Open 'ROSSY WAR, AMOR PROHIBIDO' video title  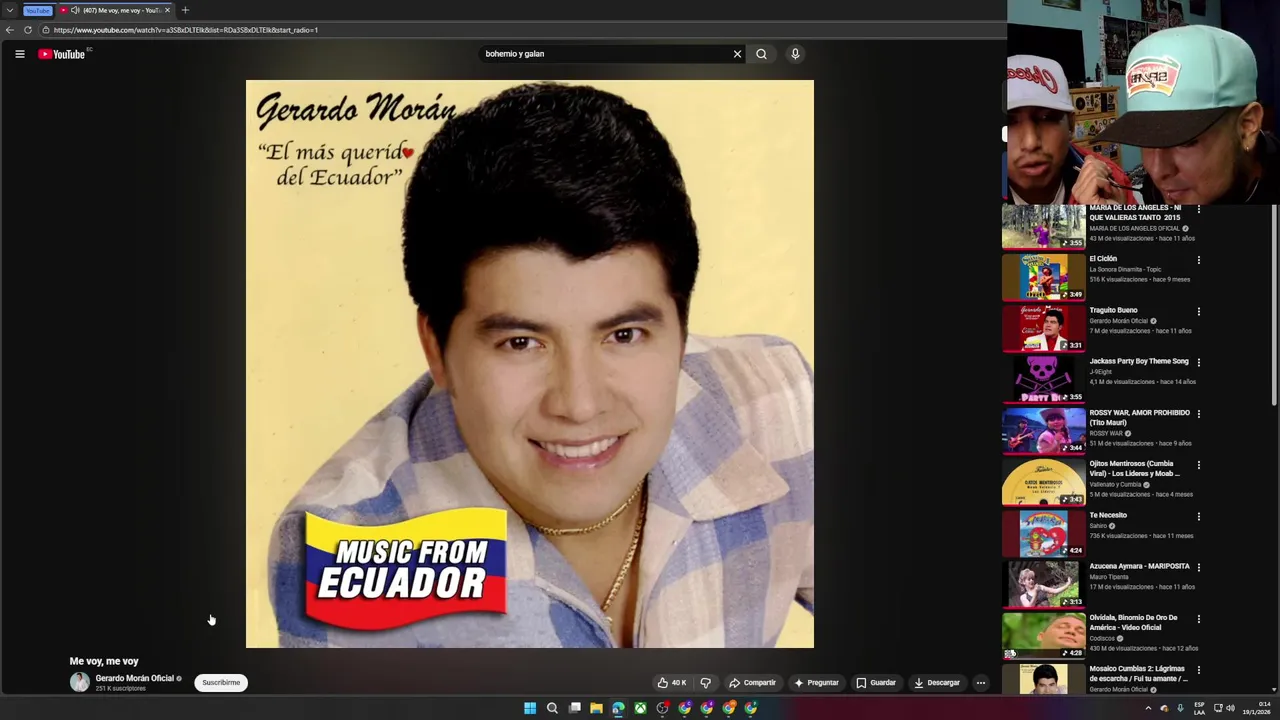(x=1139, y=417)
